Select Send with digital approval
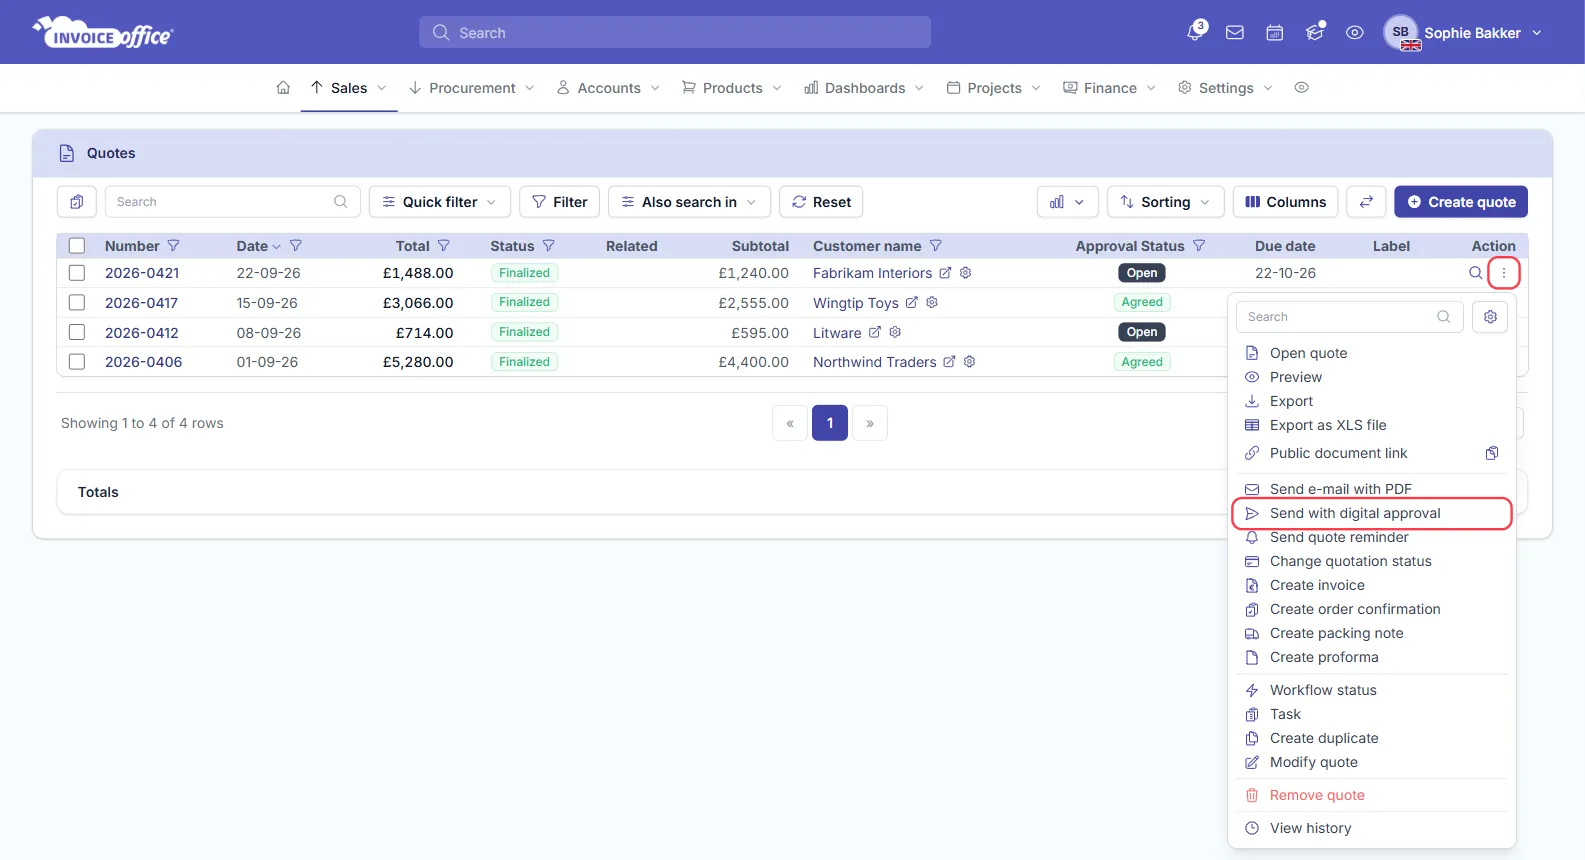The image size is (1585, 860). (1372, 513)
